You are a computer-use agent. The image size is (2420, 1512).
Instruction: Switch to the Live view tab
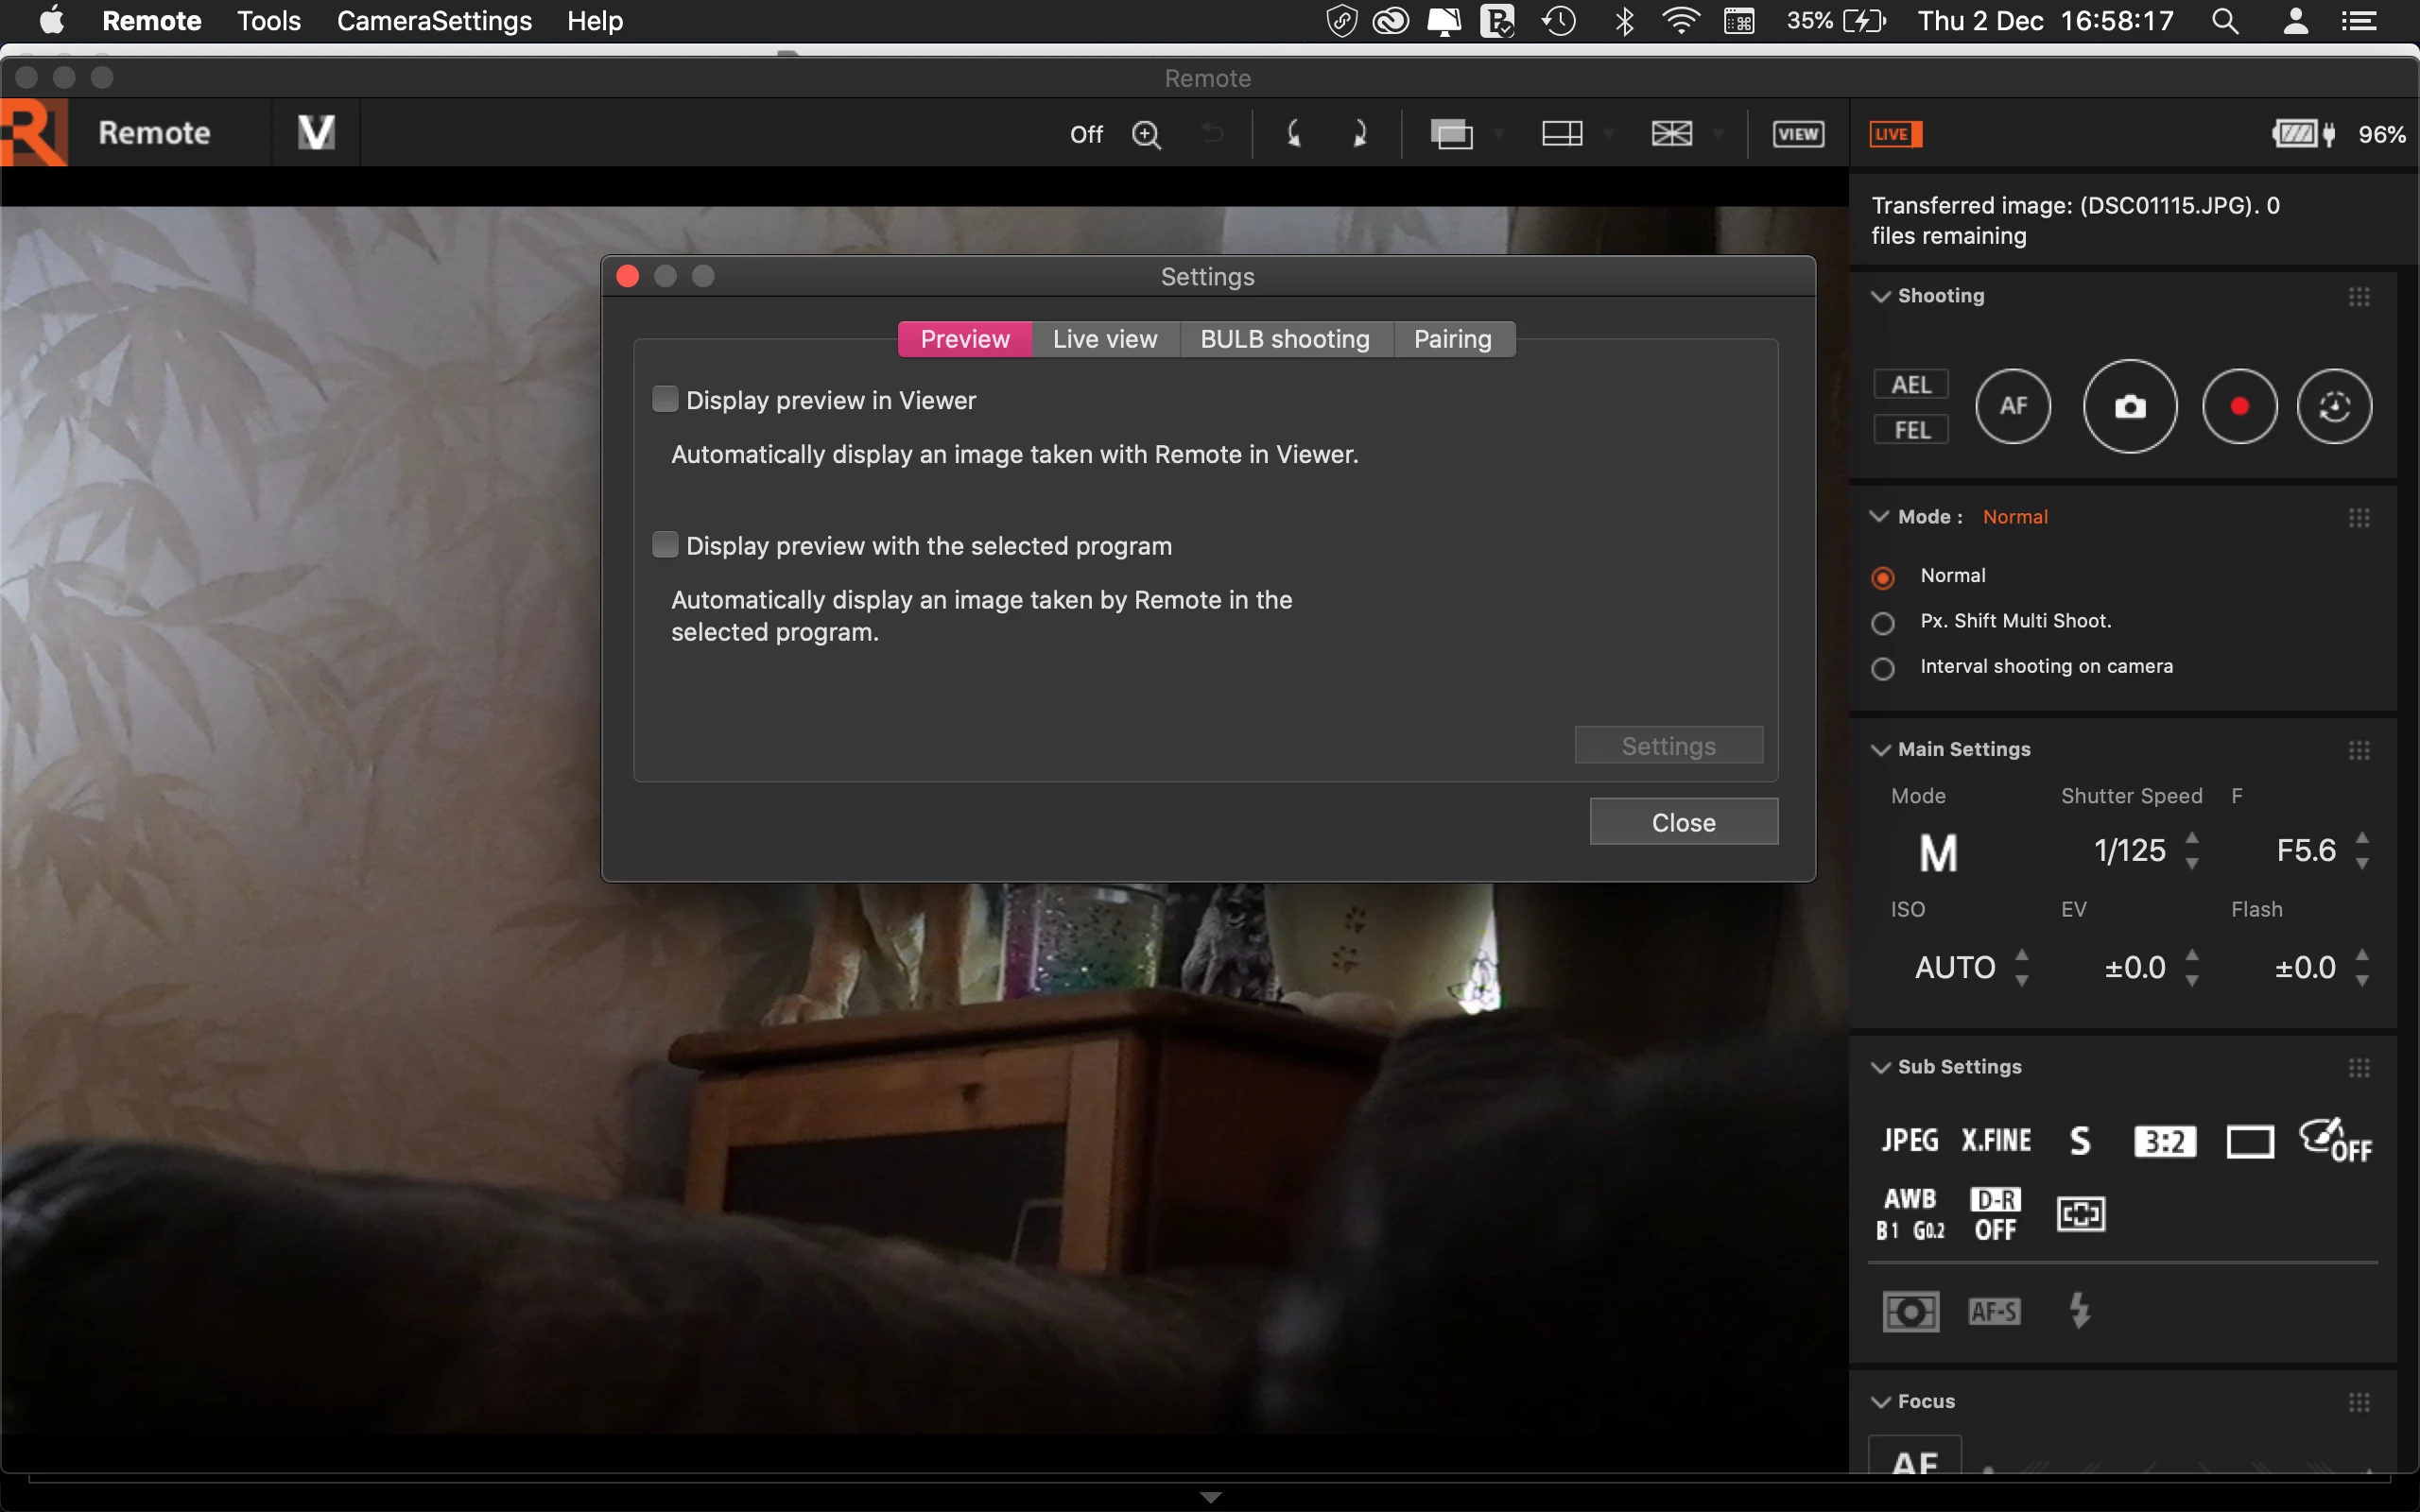click(1104, 339)
